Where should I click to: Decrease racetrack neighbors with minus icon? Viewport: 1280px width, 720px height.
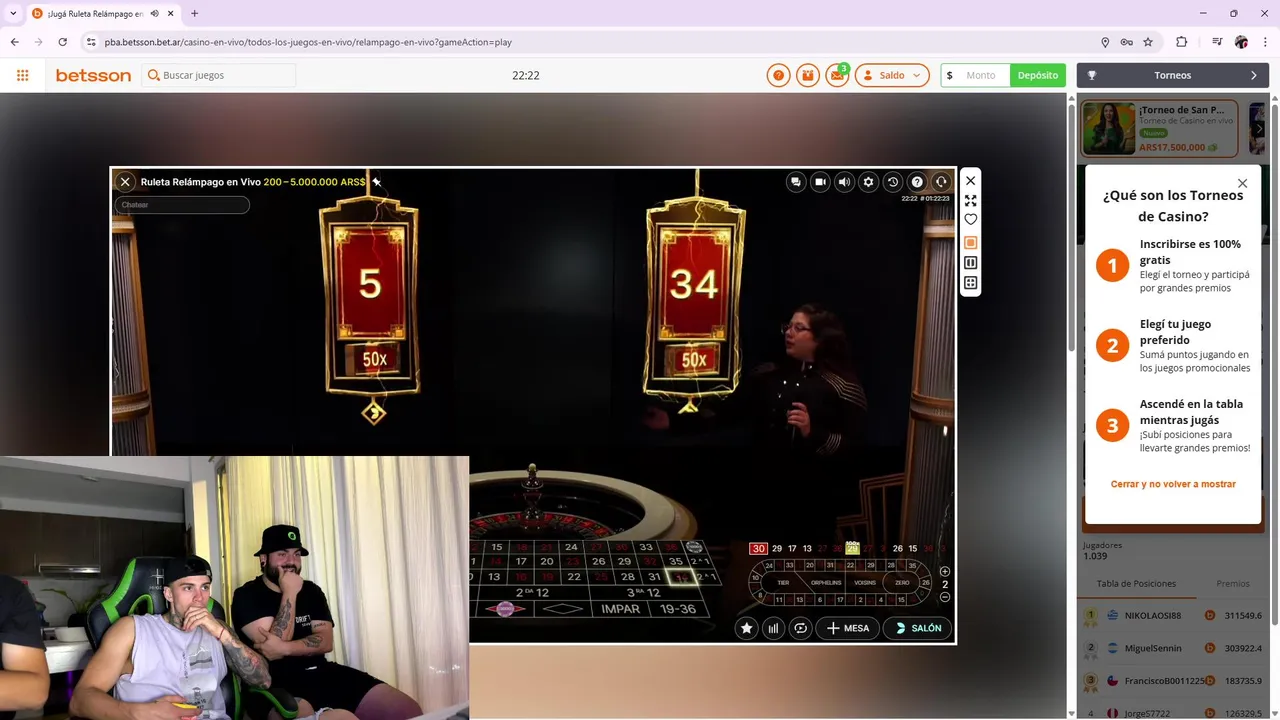945,597
